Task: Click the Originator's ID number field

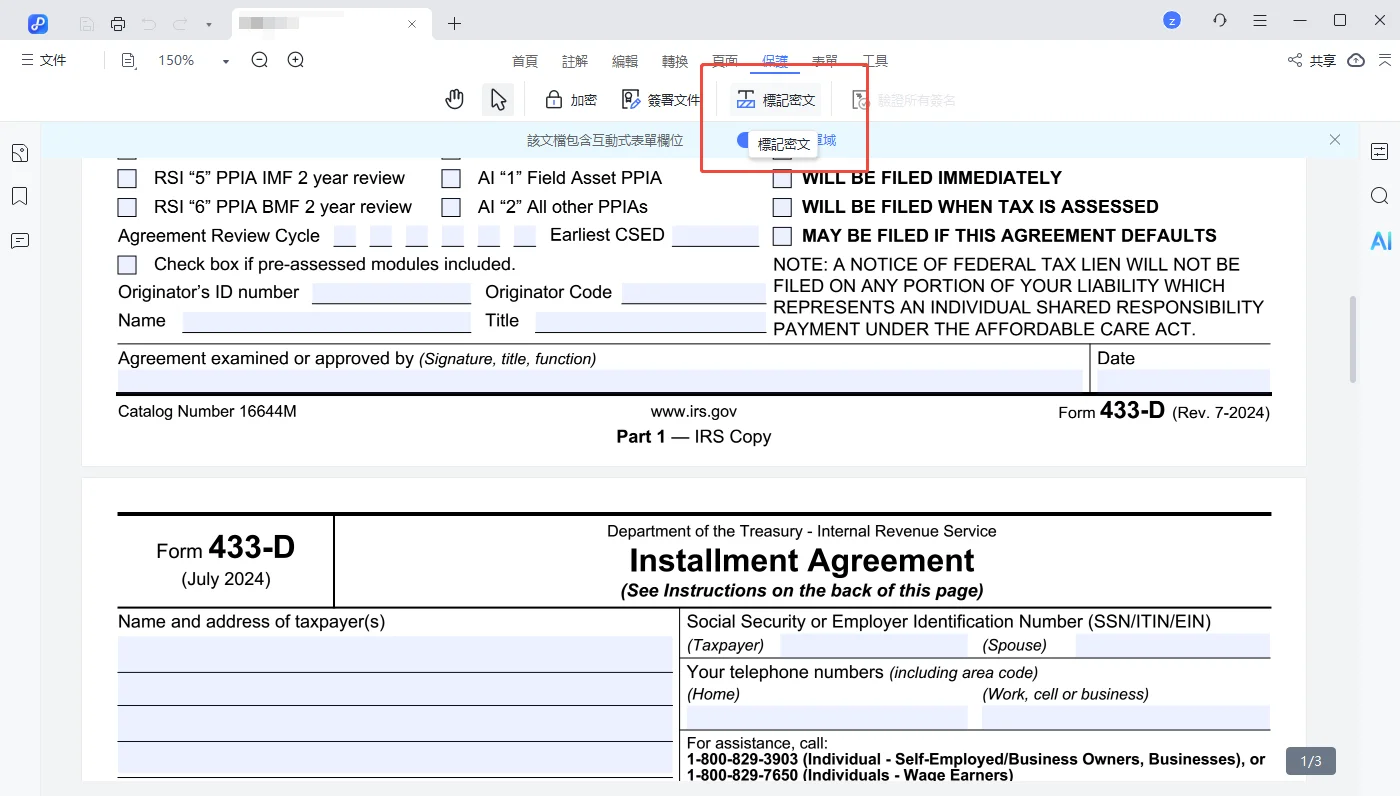Action: pos(391,293)
